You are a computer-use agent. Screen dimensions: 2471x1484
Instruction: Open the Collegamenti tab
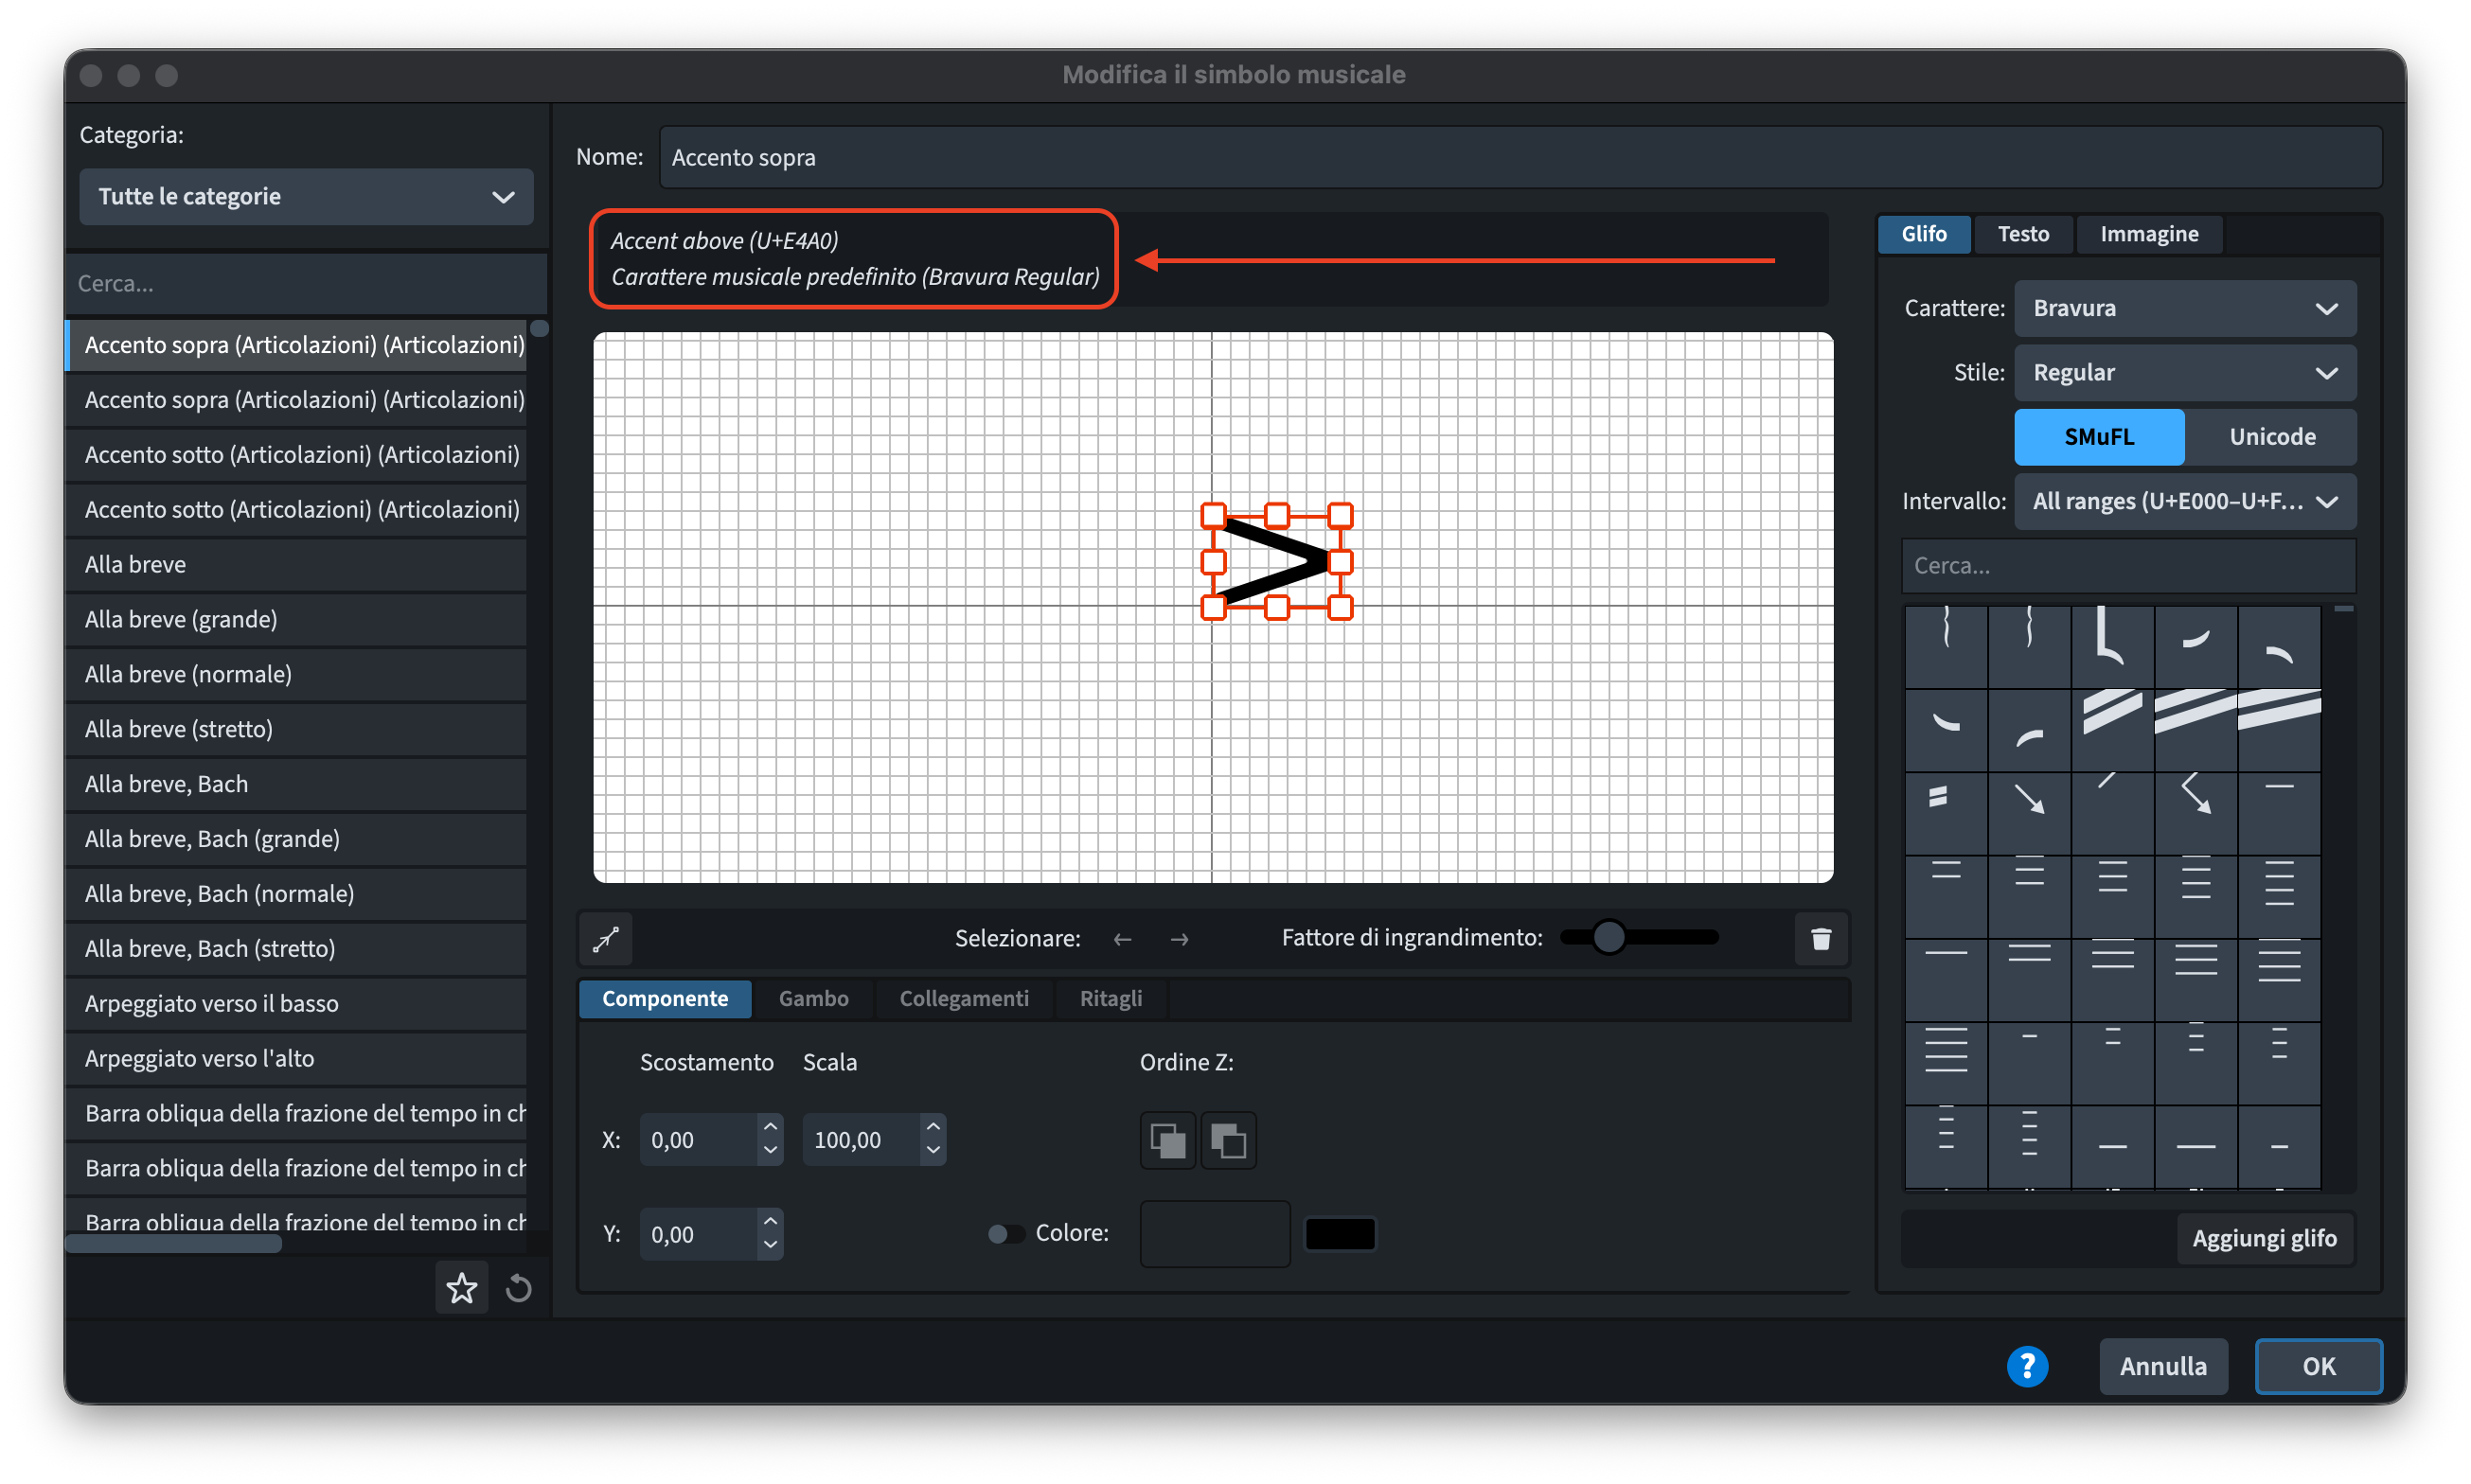point(963,998)
